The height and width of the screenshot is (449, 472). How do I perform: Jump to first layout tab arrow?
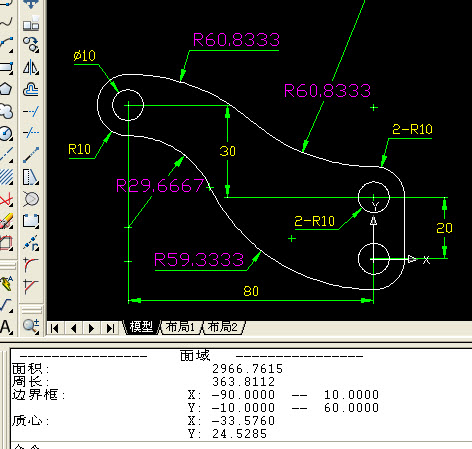(55, 329)
